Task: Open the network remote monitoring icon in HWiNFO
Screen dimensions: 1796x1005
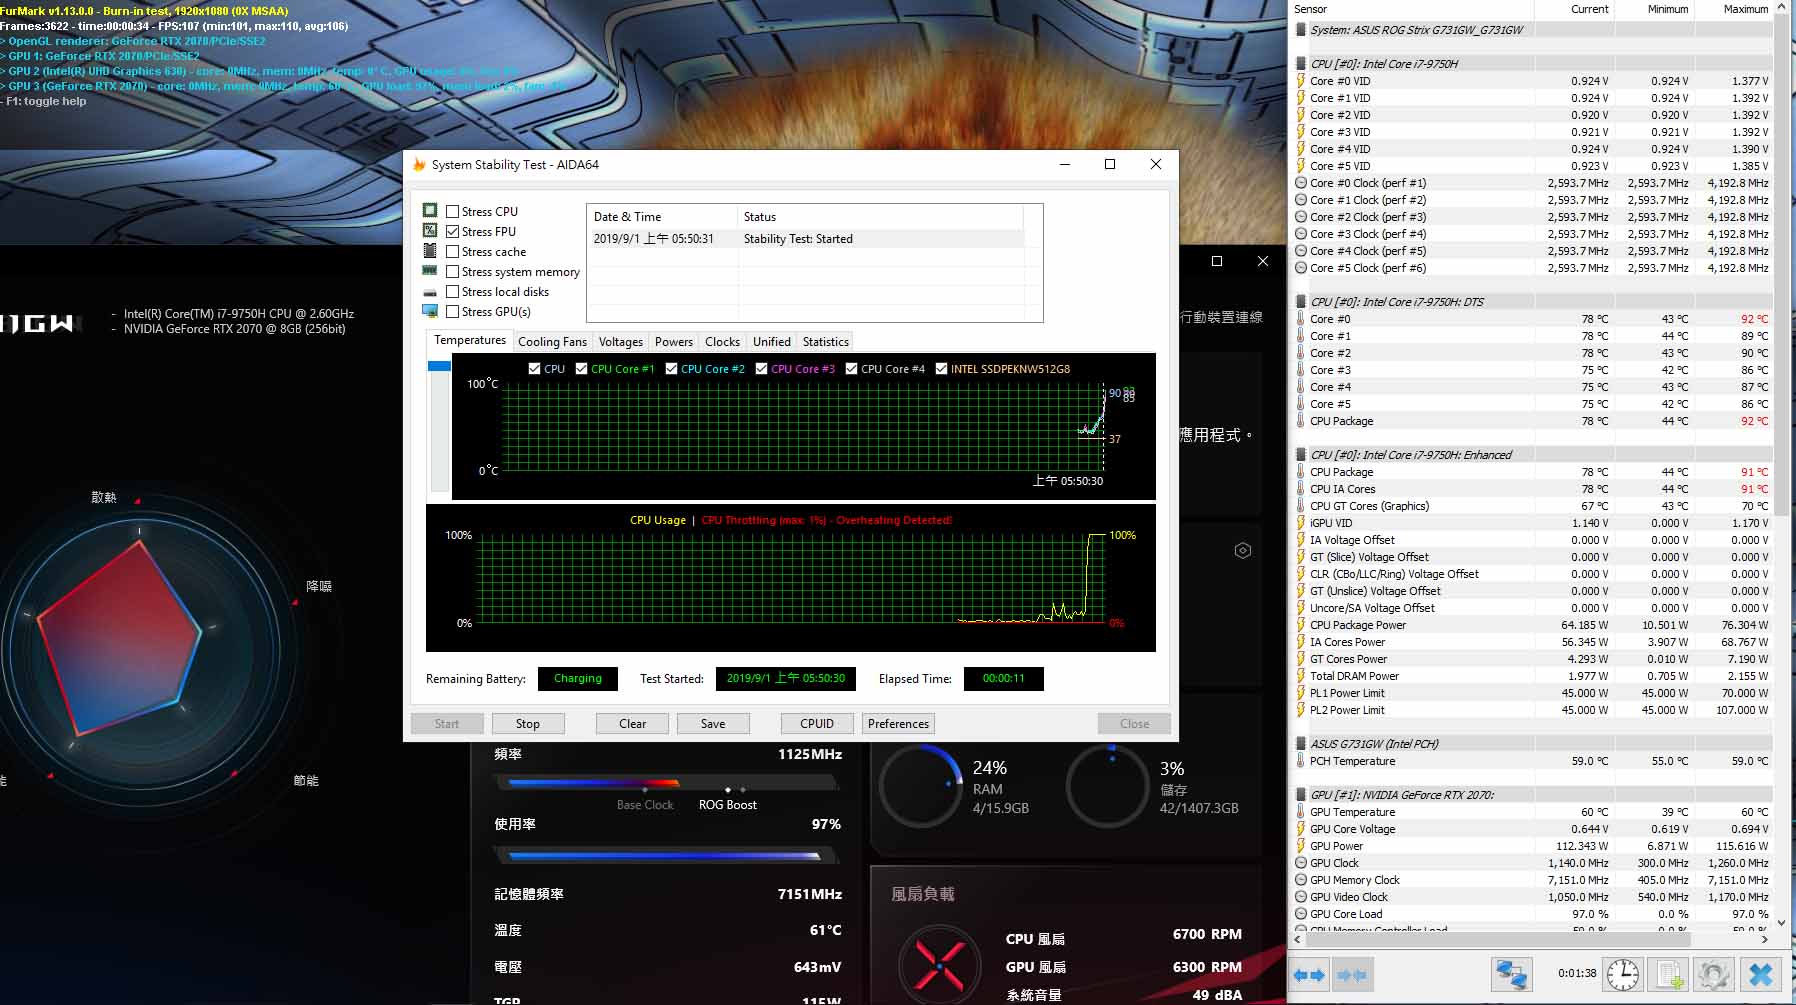Action: click(1511, 974)
